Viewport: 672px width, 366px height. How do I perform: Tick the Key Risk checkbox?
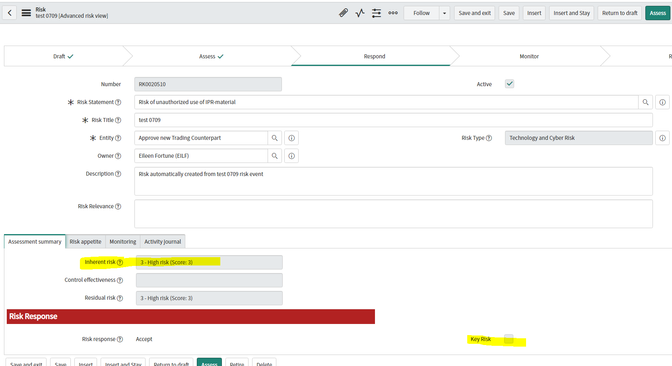(x=509, y=339)
